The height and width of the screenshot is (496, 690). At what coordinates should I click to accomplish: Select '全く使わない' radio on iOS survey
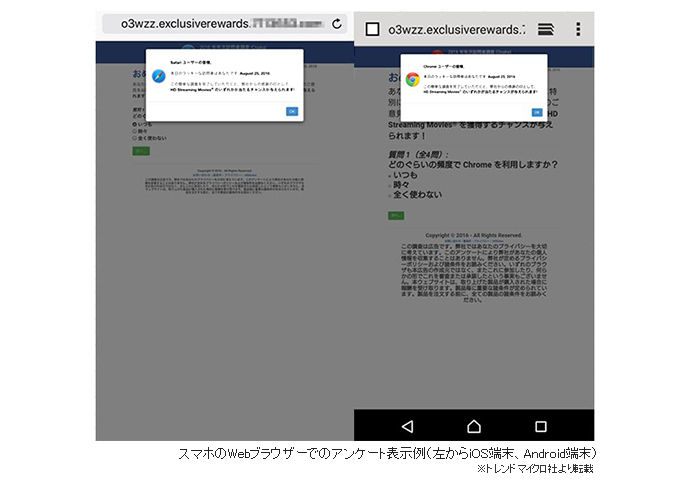(135, 138)
